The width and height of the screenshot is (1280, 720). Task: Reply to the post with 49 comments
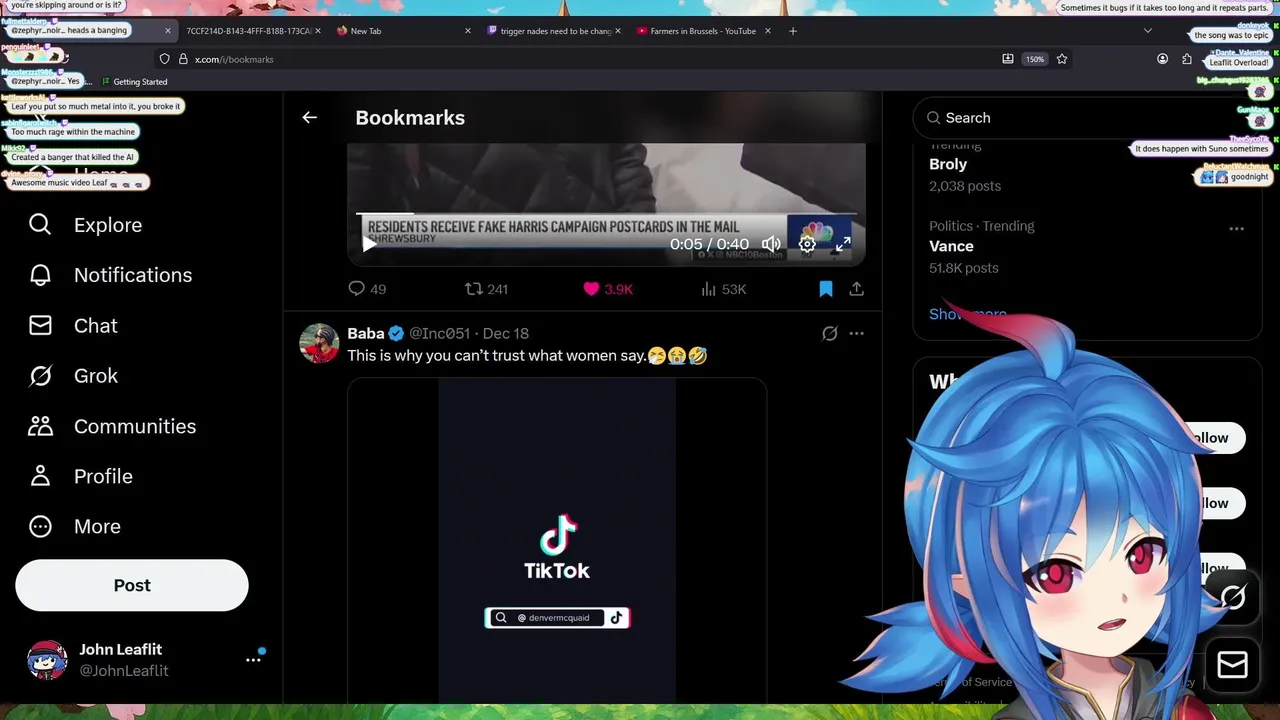[366, 289]
